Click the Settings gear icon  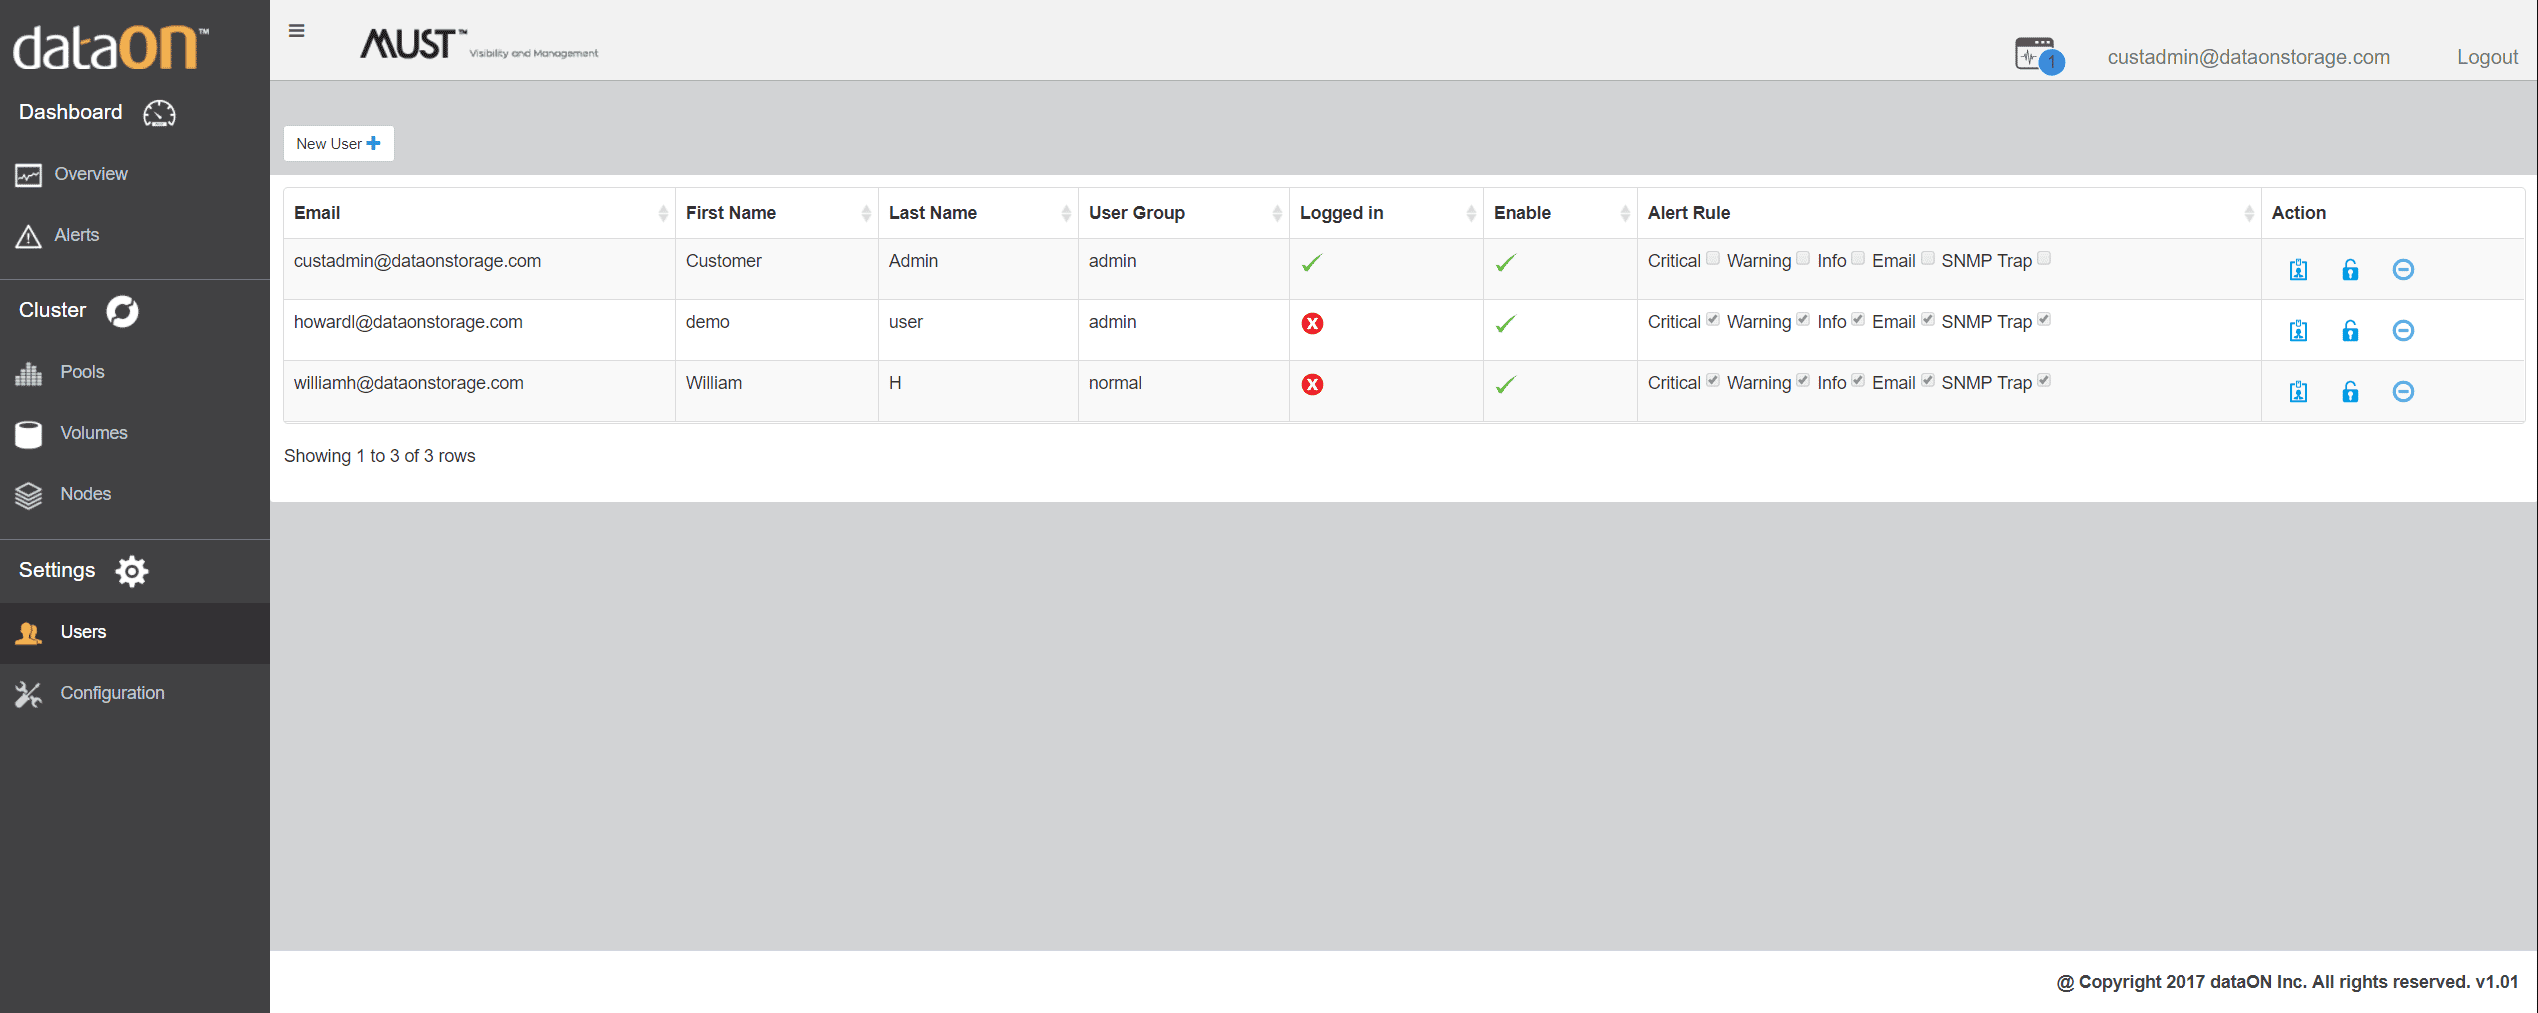132,571
